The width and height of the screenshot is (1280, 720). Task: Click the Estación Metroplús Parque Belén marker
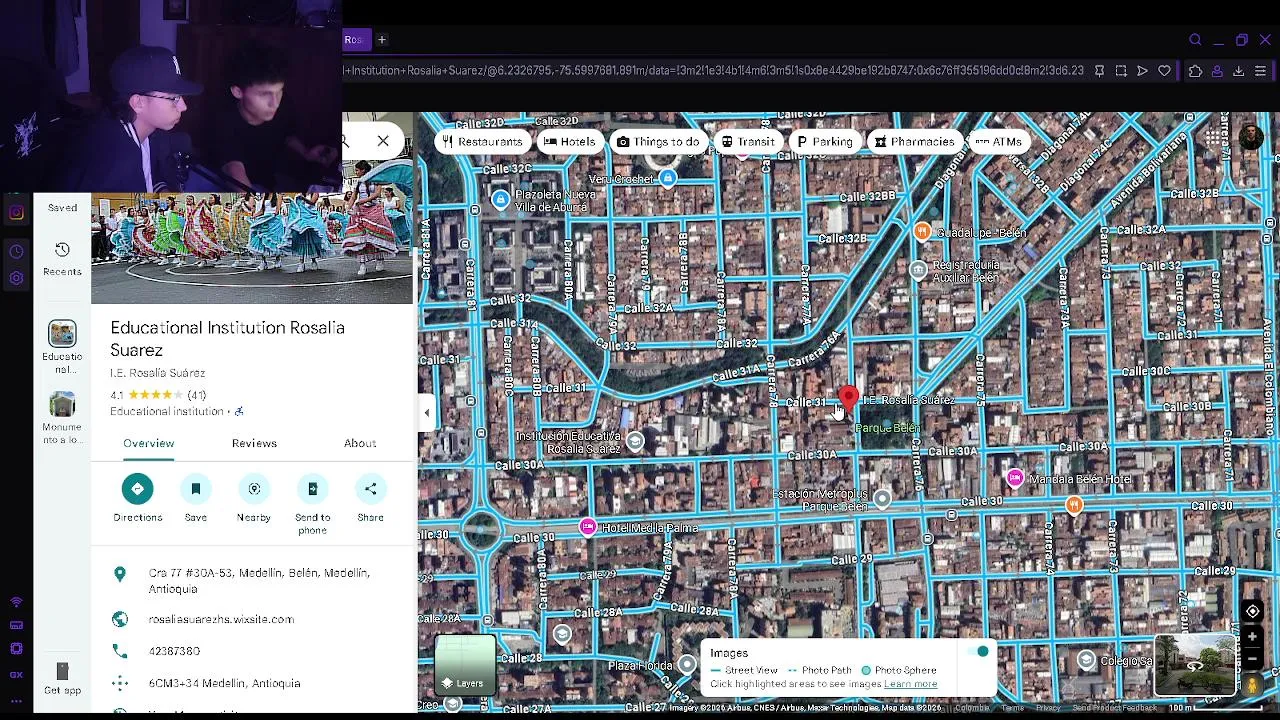pos(882,498)
